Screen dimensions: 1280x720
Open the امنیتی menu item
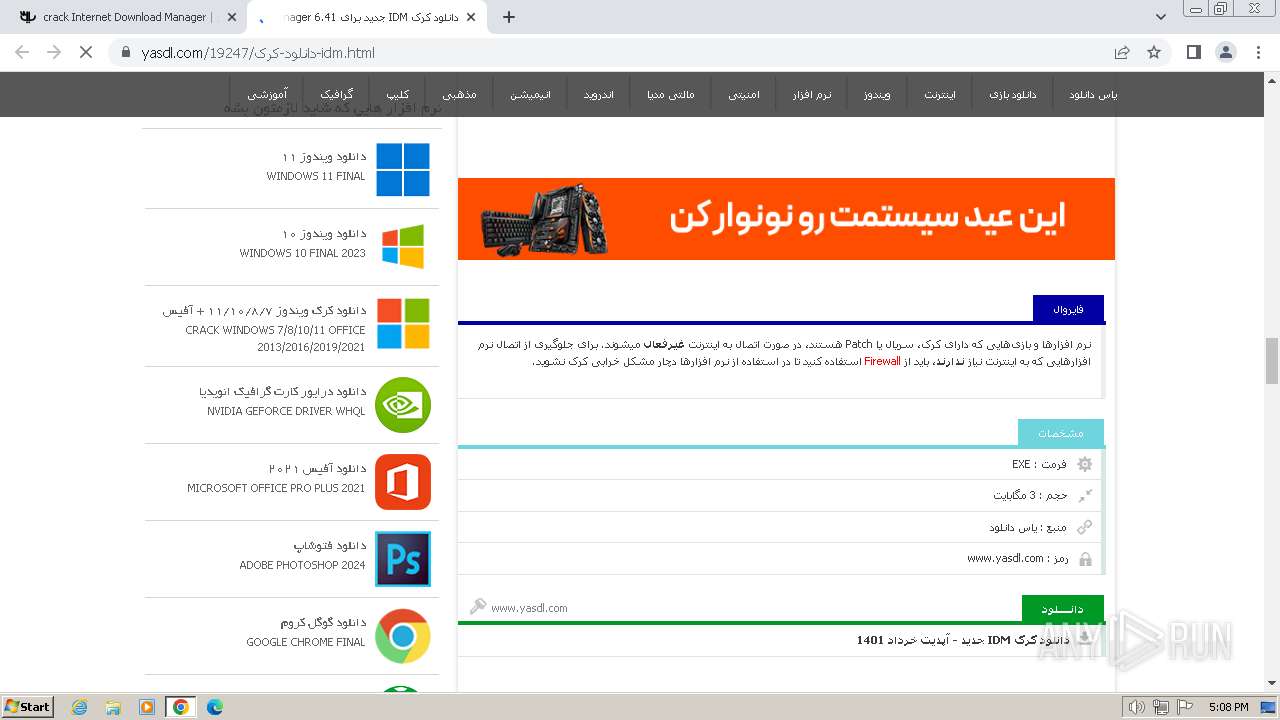click(x=743, y=95)
